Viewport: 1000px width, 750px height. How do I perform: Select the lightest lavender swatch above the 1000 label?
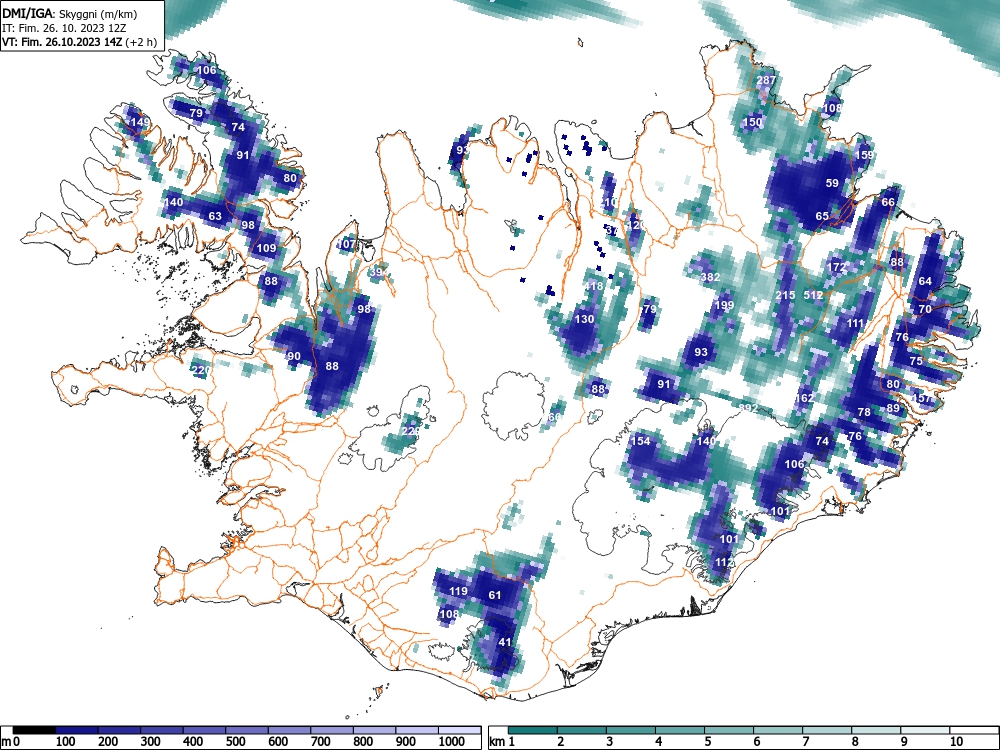[x=460, y=730]
